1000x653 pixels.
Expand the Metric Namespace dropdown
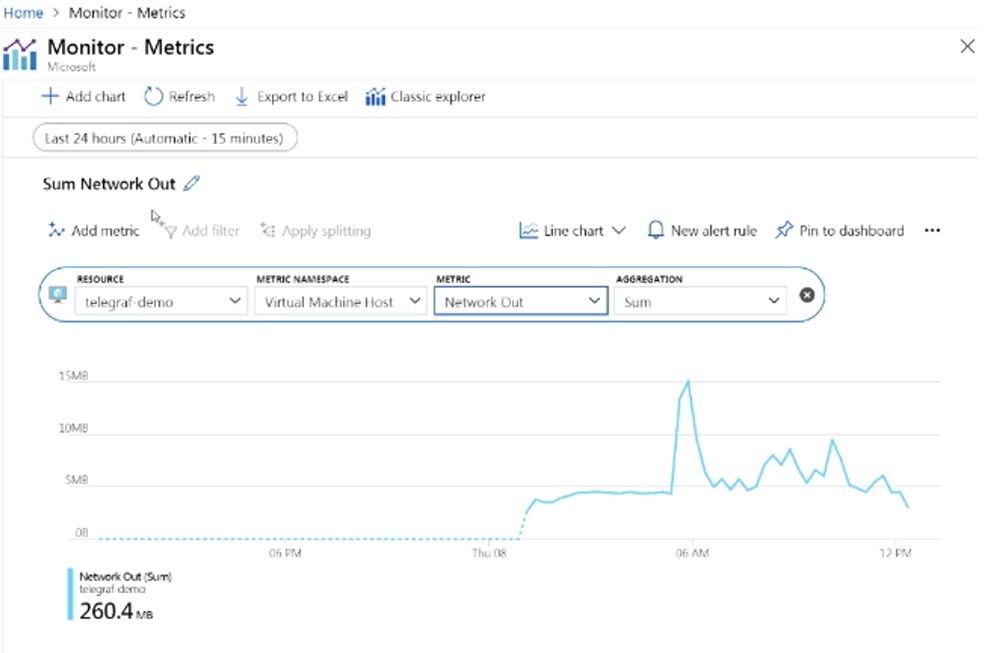pyautogui.click(x=339, y=301)
